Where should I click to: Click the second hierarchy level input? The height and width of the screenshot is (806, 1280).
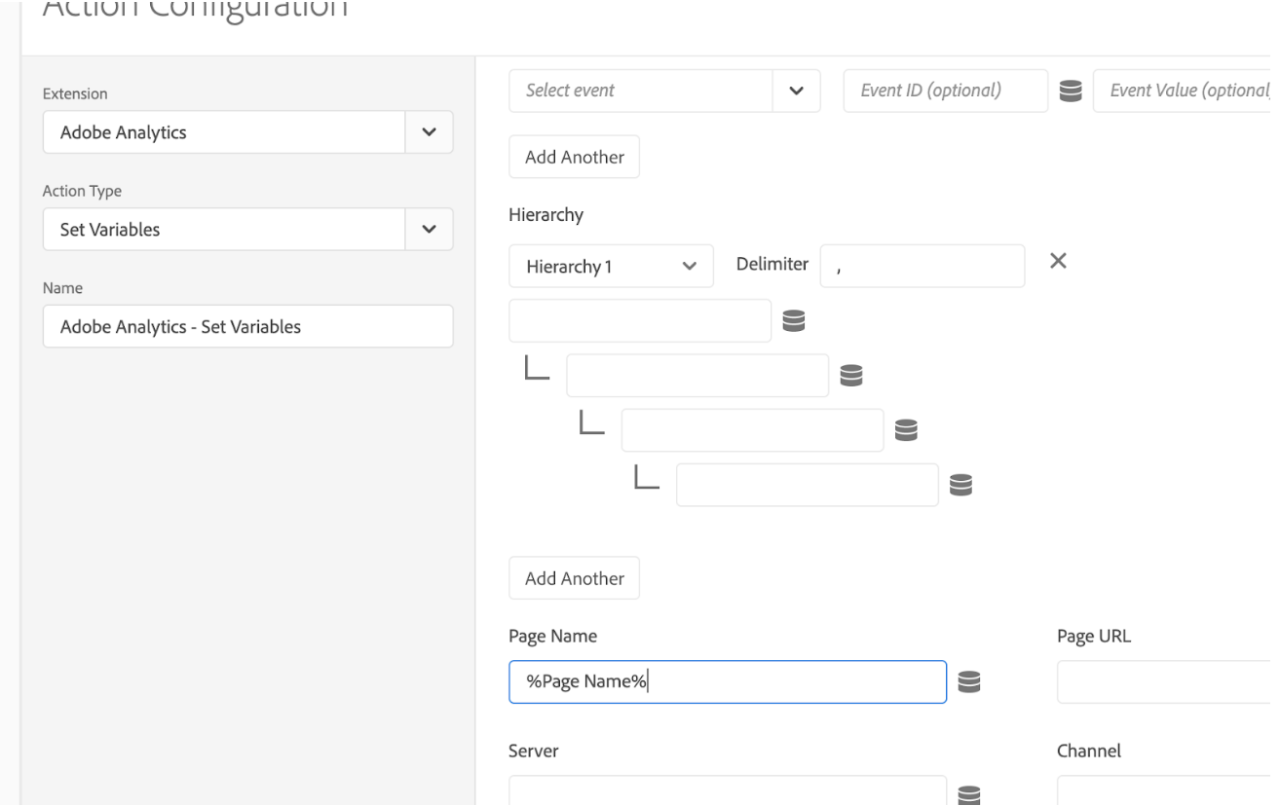pyautogui.click(x=697, y=375)
